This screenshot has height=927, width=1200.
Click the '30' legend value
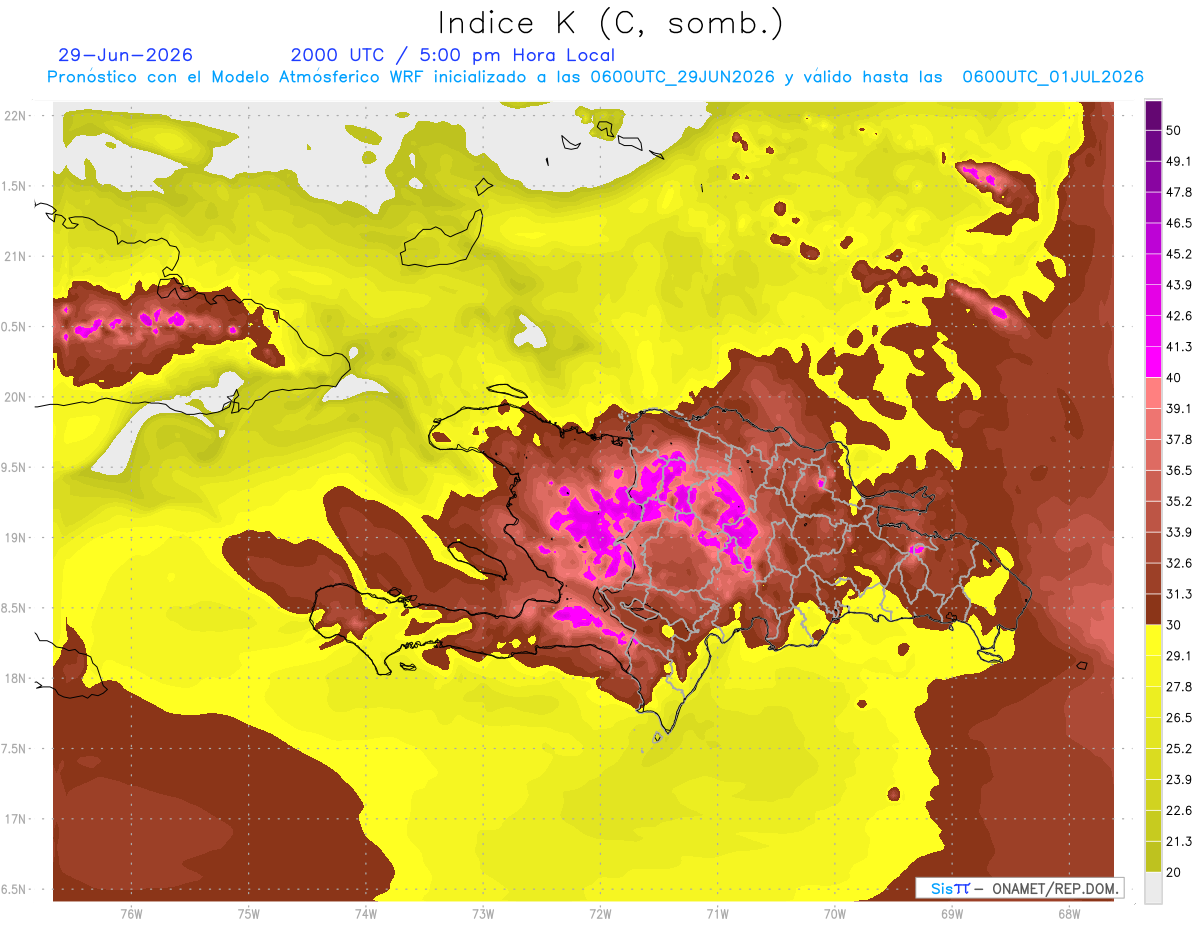[x=1174, y=625]
